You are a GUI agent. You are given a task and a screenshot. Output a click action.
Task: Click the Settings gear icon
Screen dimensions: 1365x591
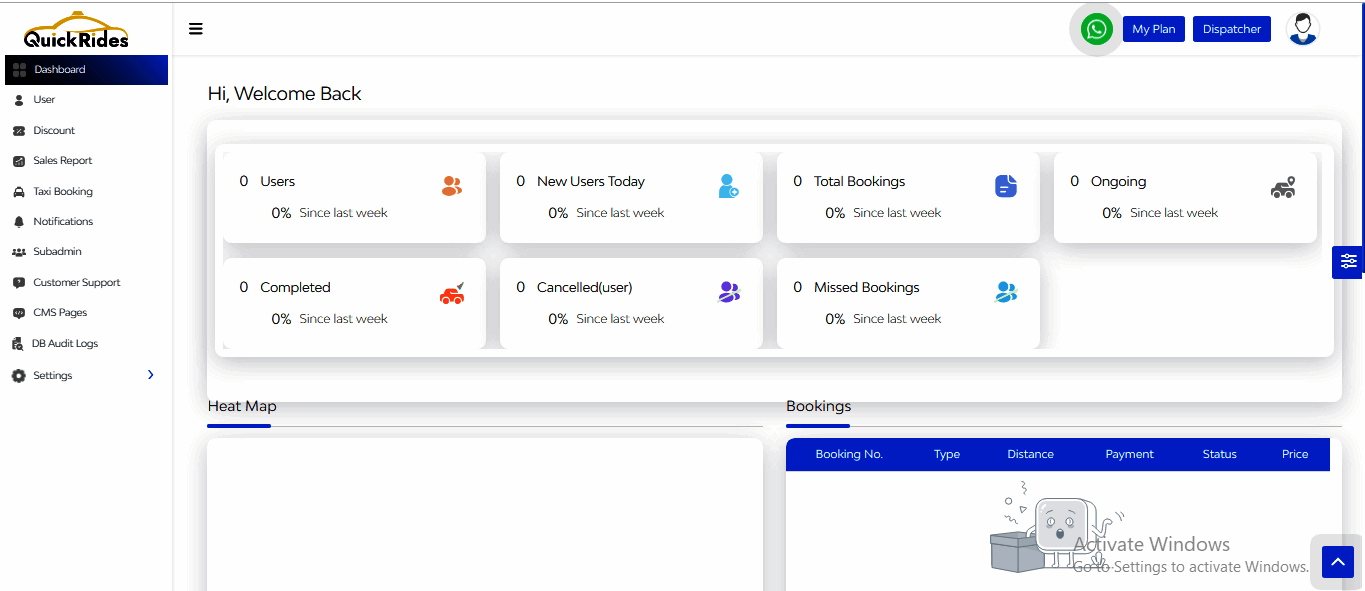[18, 376]
